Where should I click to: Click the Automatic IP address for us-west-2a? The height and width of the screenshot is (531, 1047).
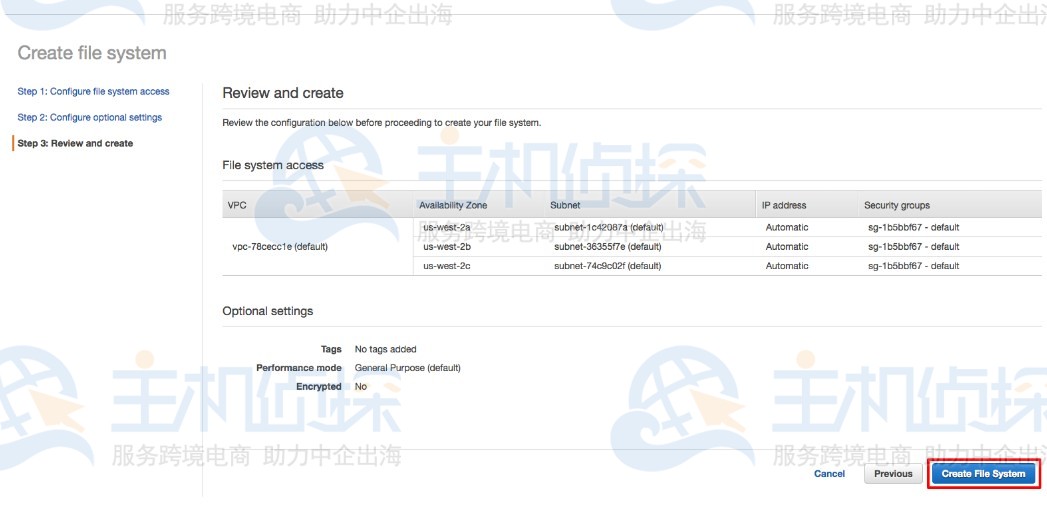(787, 227)
